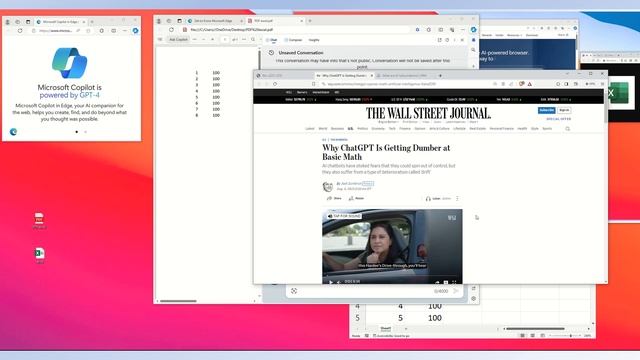Open the Tech section in WSJ nav
Viewport: 640px width, 360px height.
[392, 129]
